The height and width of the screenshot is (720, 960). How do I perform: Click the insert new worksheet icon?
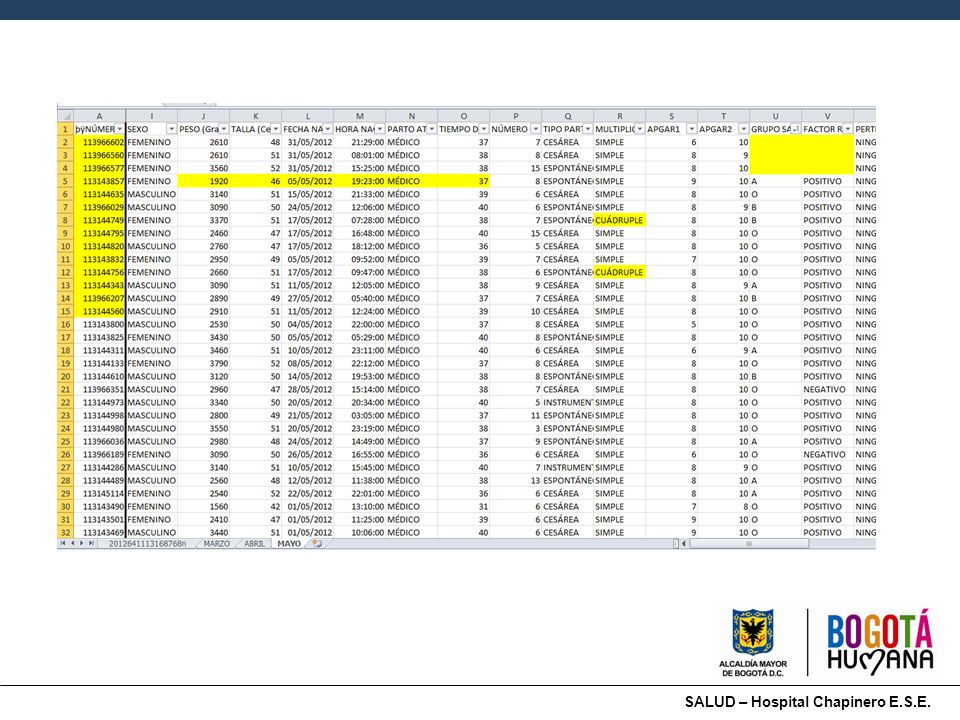click(317, 543)
